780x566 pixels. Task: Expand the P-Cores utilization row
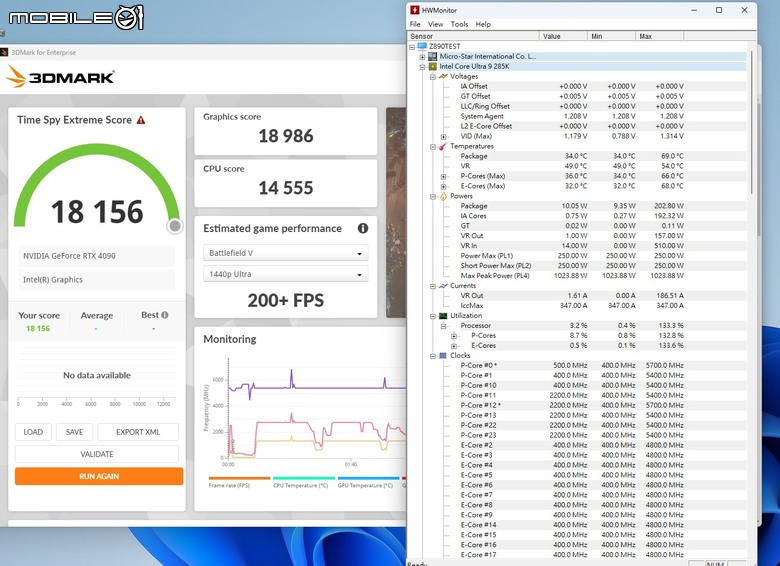[454, 336]
